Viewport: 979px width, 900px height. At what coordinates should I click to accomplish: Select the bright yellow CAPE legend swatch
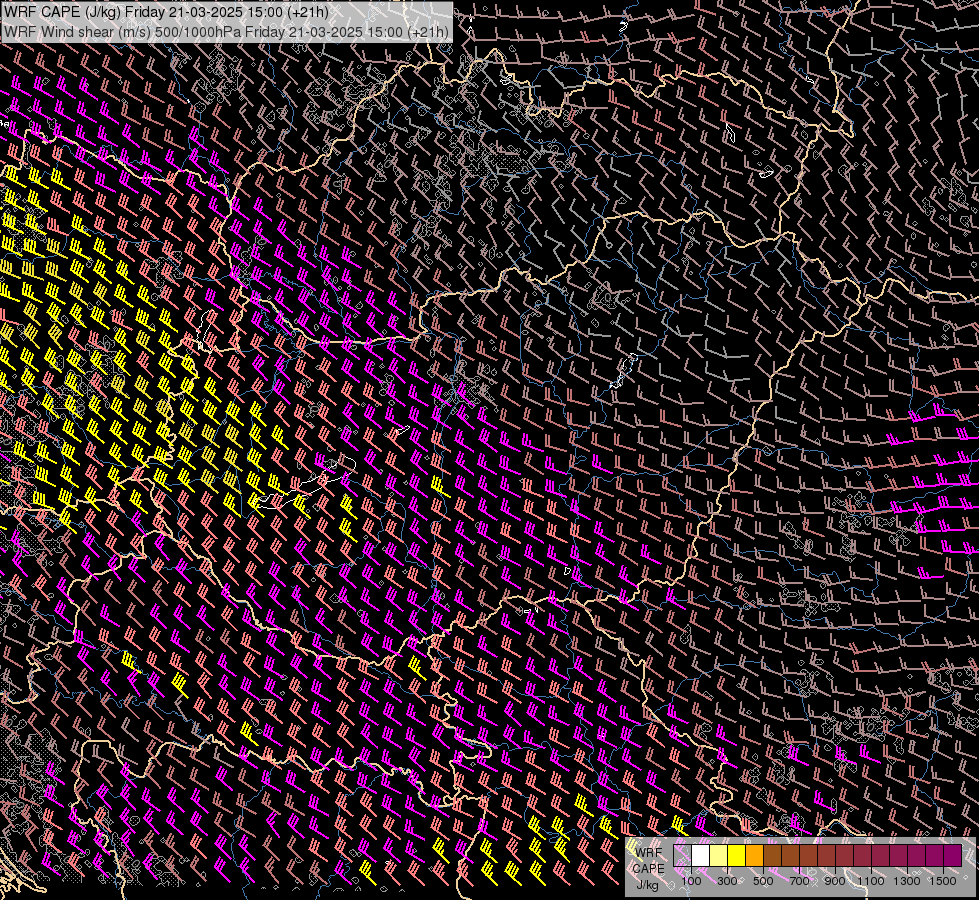tap(737, 855)
